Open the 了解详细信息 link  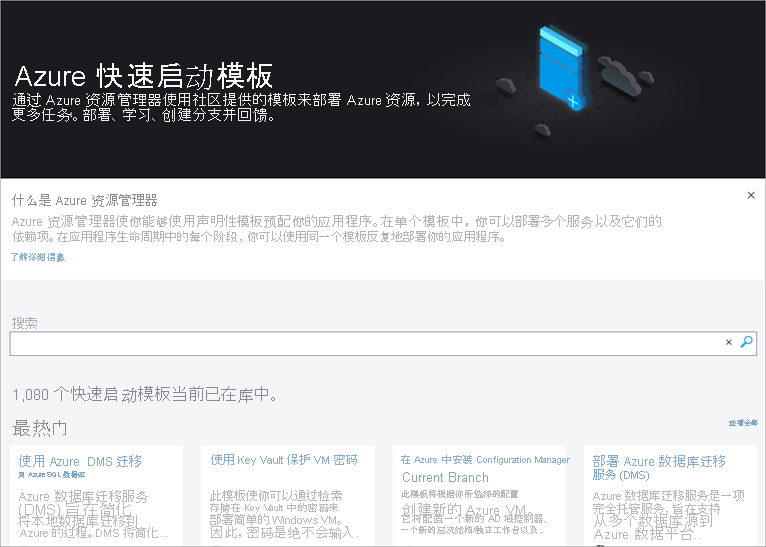(38, 257)
